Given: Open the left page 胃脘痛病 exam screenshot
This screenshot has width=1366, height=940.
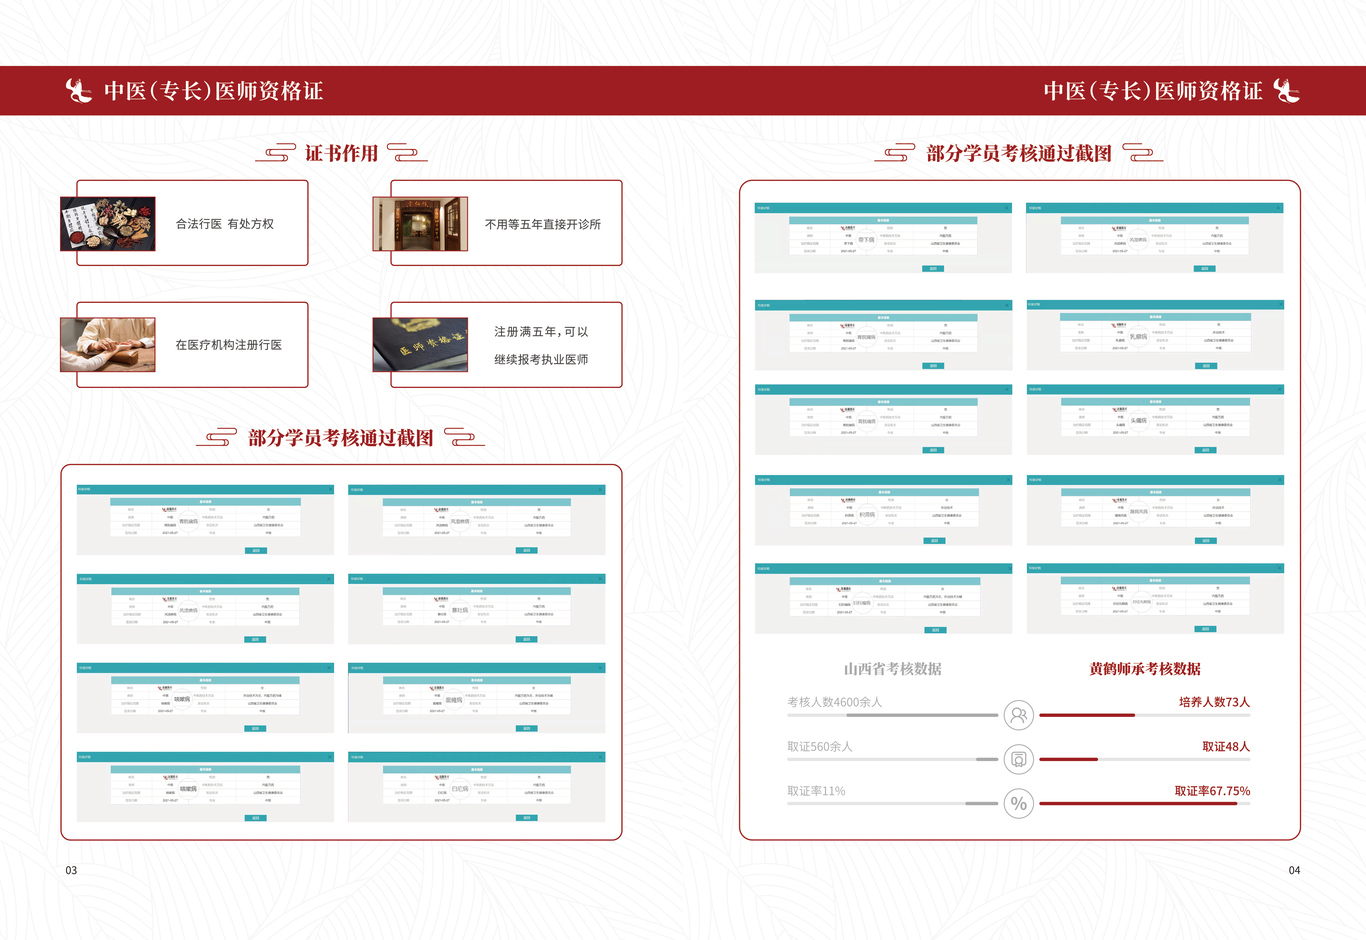Looking at the screenshot, I should [205, 520].
